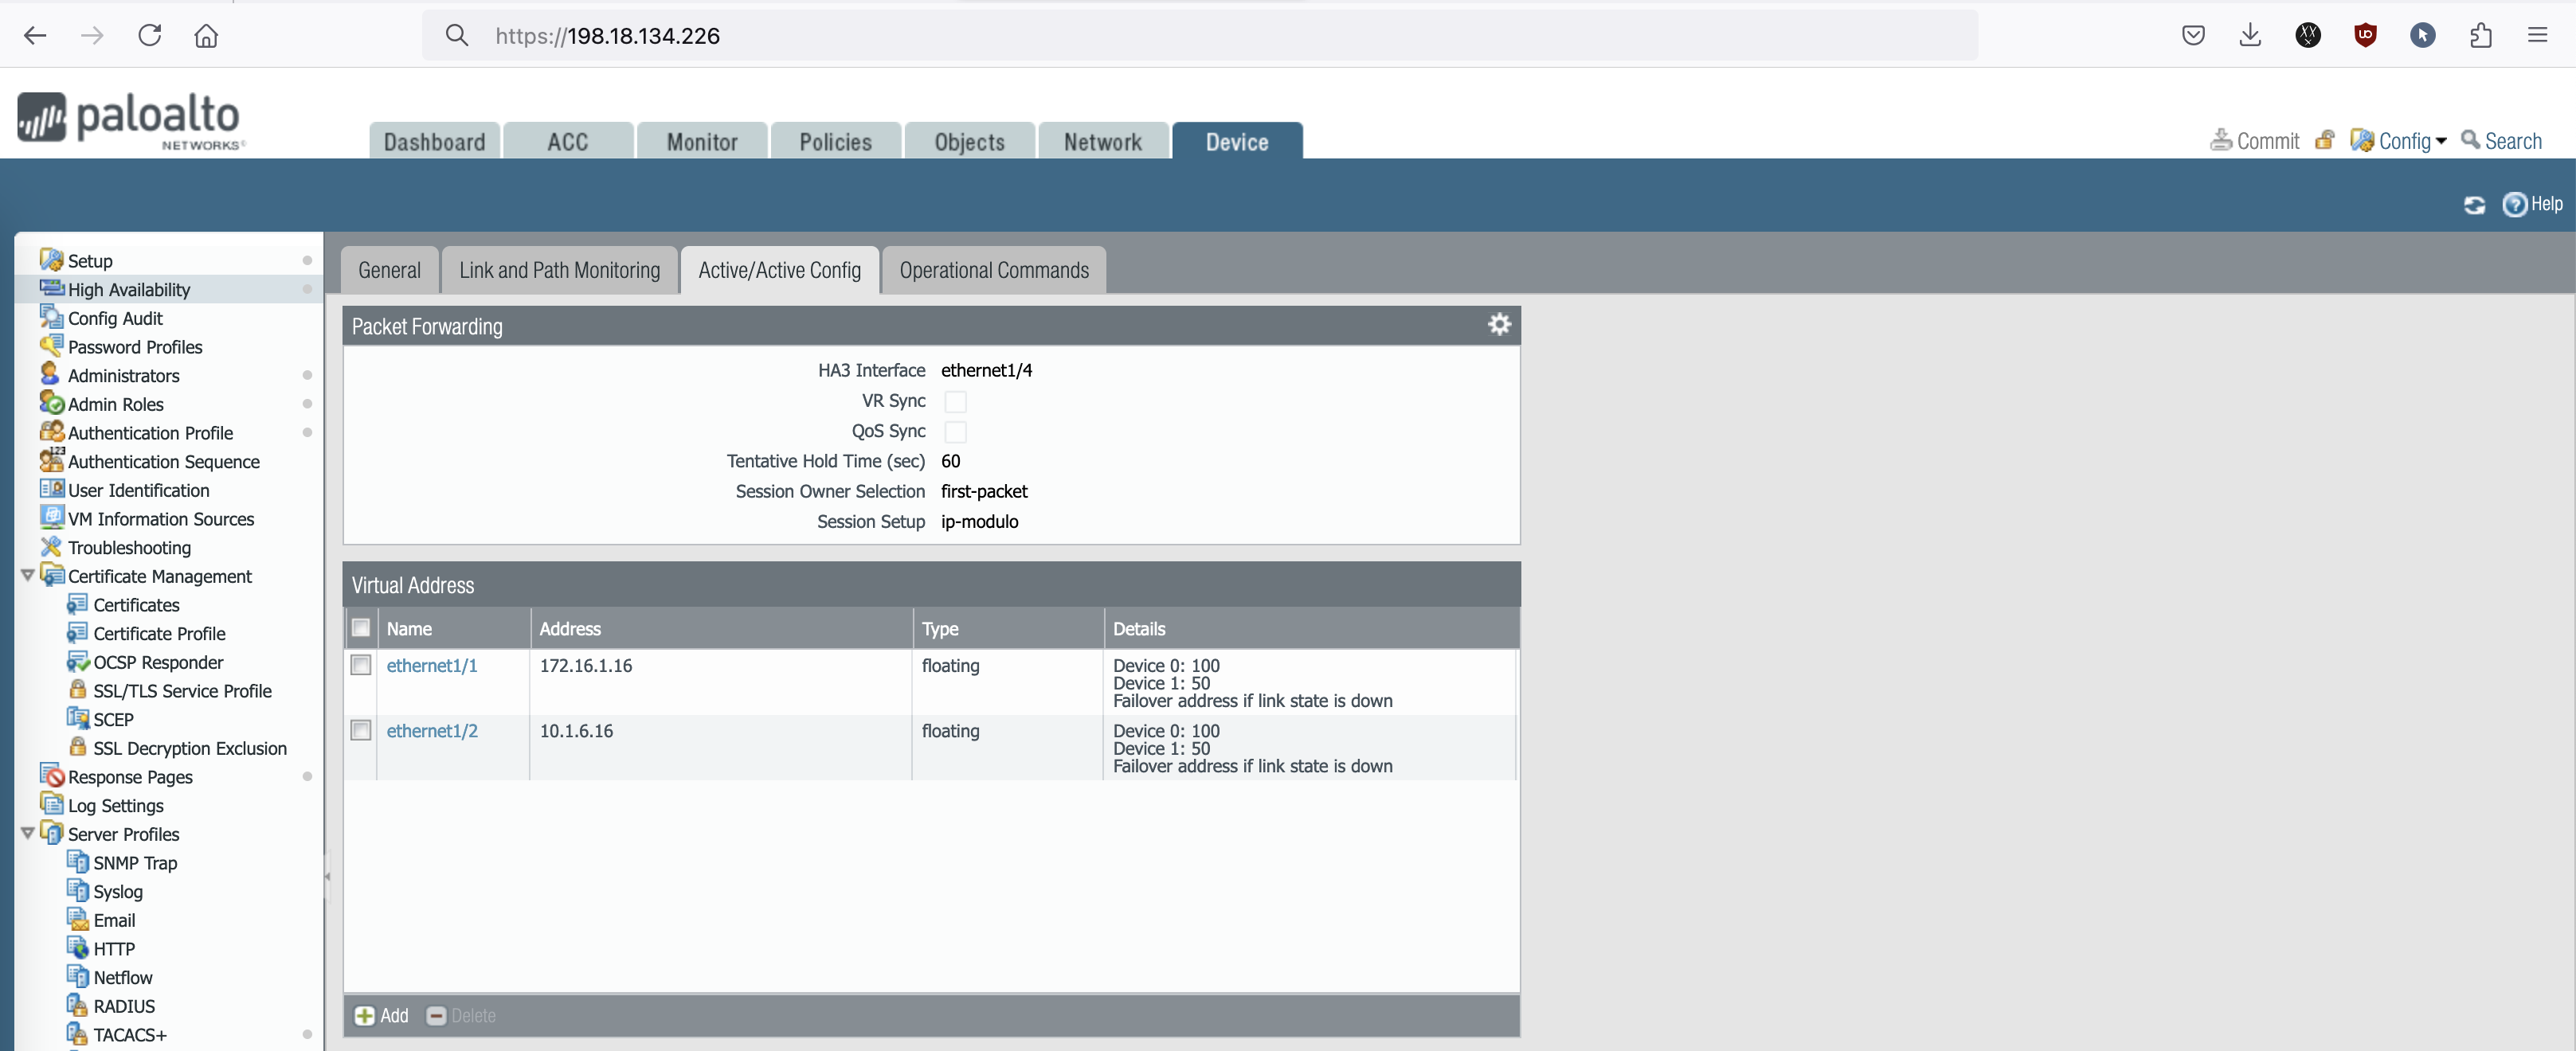Open Packet Forwarding settings gear
This screenshot has height=1051, width=2576.
[x=1498, y=324]
